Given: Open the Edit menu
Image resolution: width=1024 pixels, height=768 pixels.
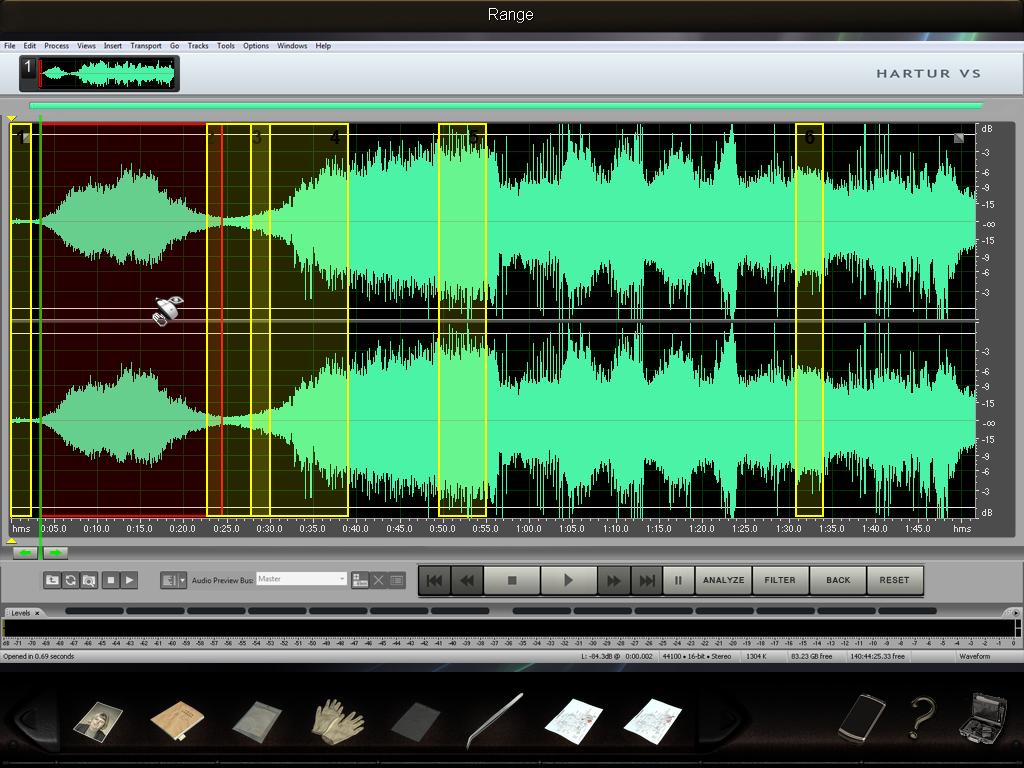Looking at the screenshot, I should pyautogui.click(x=30, y=46).
